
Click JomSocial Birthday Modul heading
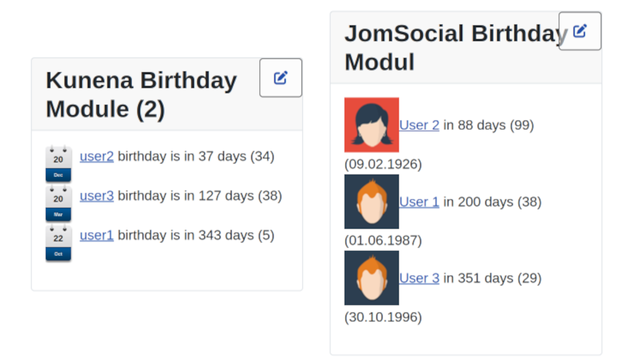pyautogui.click(x=456, y=48)
